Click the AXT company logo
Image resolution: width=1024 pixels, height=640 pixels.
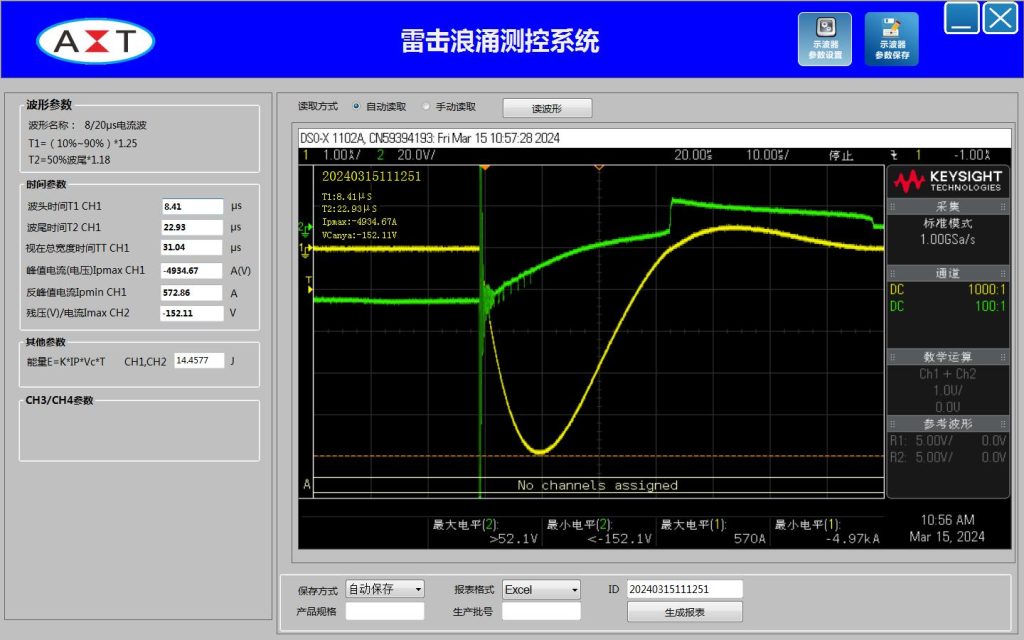(x=96, y=41)
